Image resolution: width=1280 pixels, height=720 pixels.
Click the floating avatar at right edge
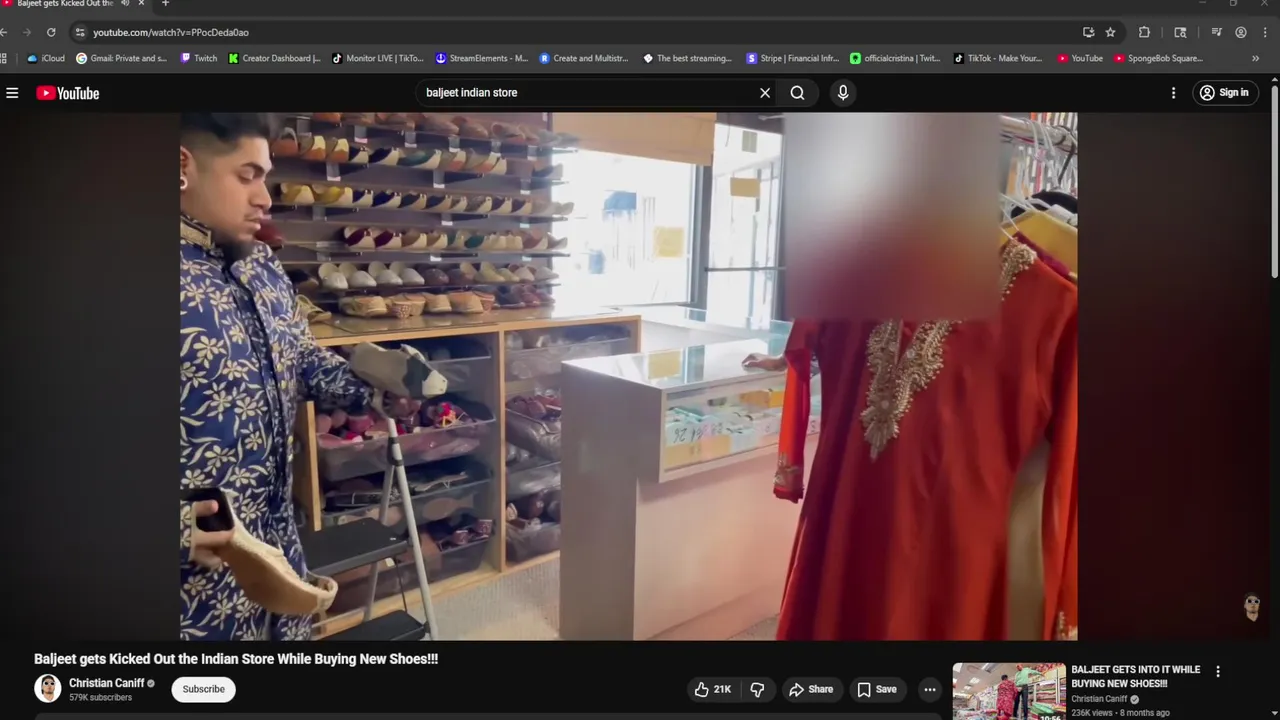point(1252,606)
